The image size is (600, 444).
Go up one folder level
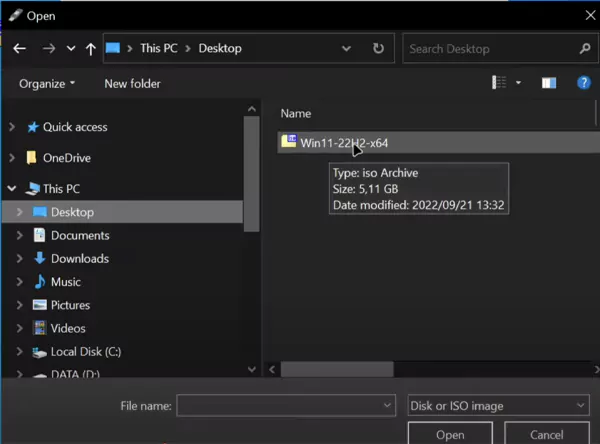click(91, 49)
